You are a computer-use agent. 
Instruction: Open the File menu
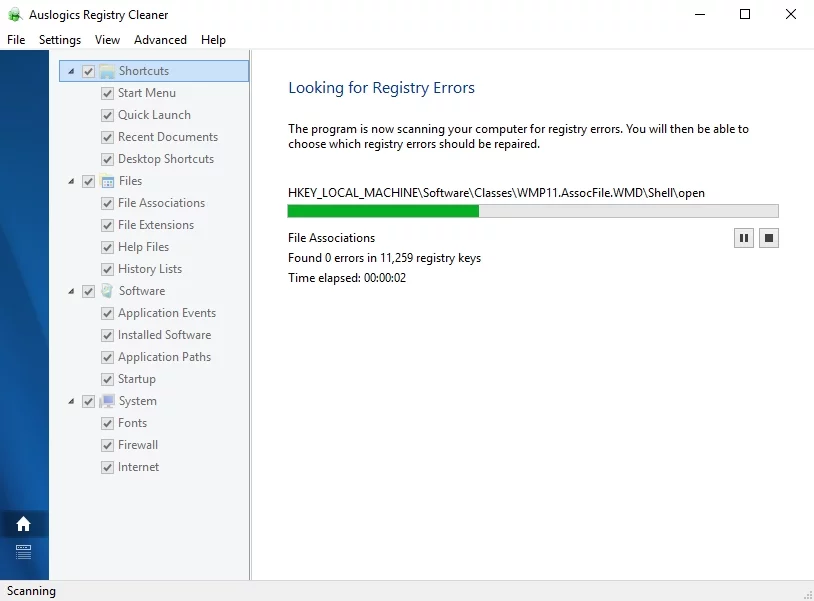click(16, 40)
